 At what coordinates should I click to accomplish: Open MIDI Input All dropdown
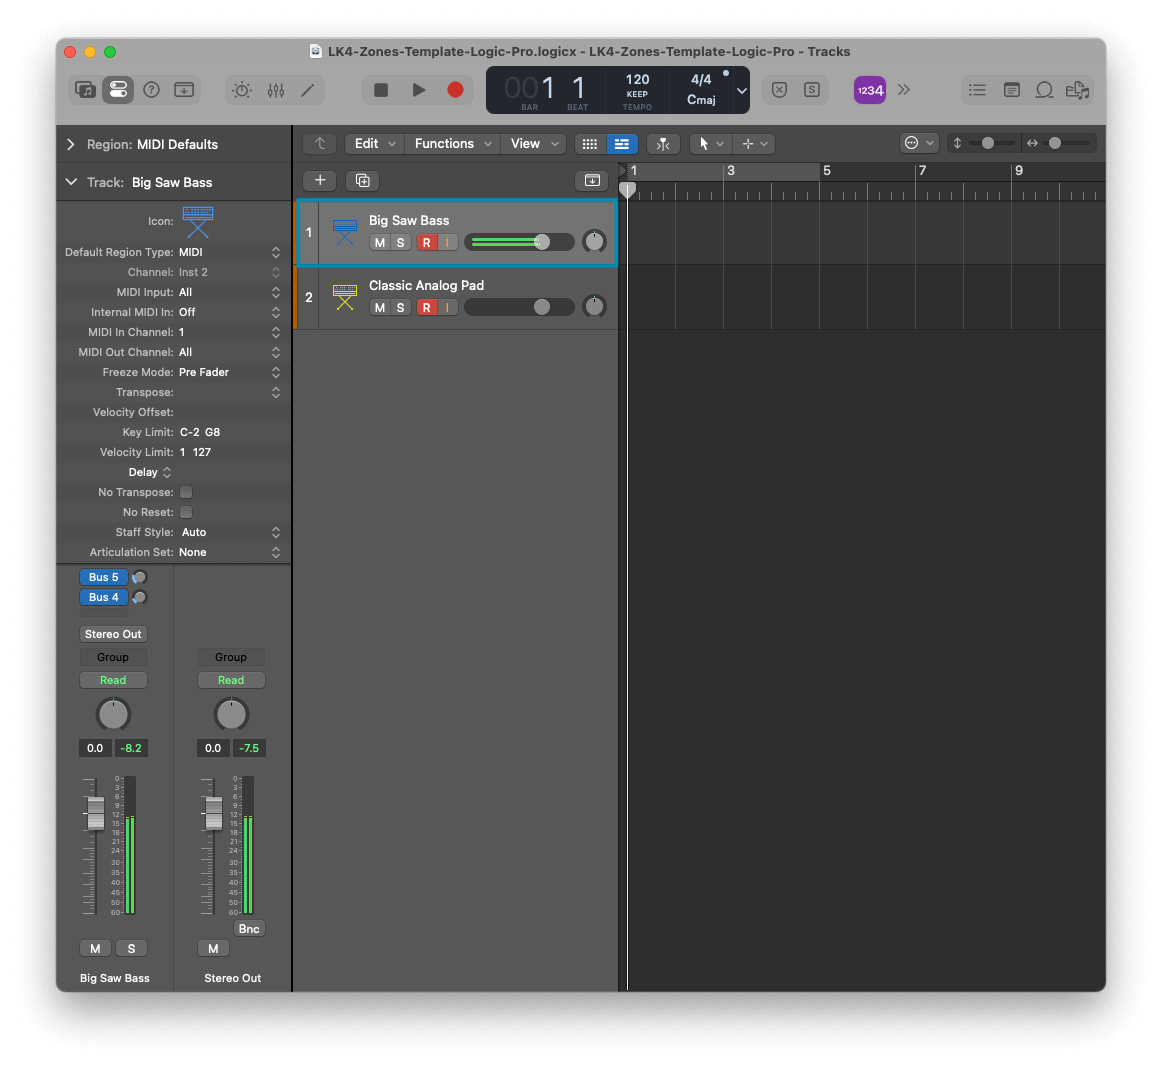[x=229, y=292]
